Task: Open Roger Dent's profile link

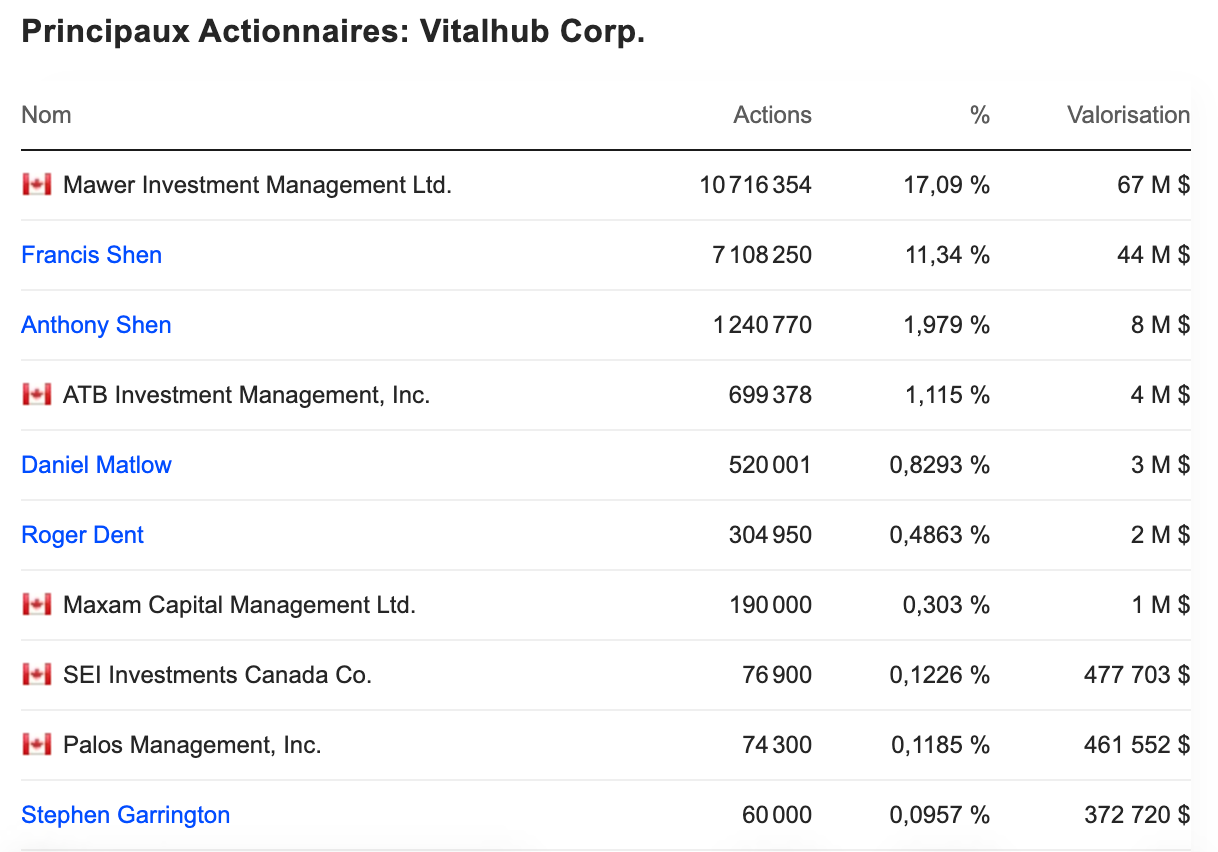Action: (x=82, y=535)
